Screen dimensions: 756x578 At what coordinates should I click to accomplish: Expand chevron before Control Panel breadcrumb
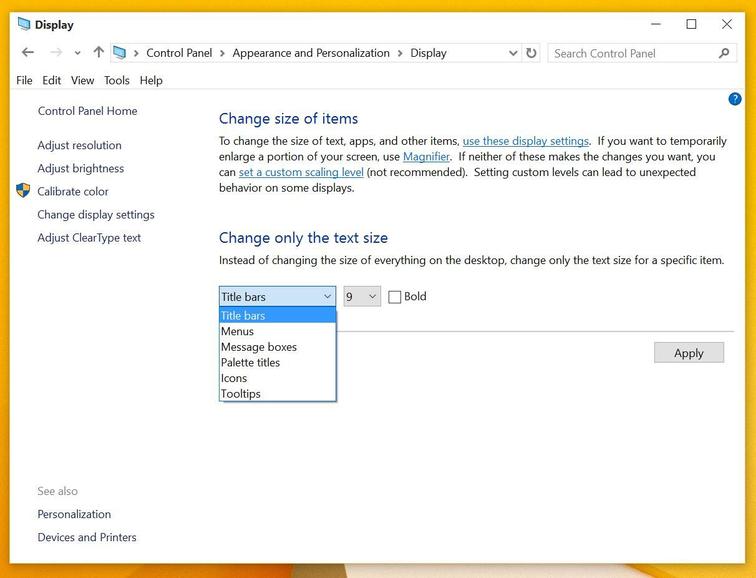click(136, 53)
